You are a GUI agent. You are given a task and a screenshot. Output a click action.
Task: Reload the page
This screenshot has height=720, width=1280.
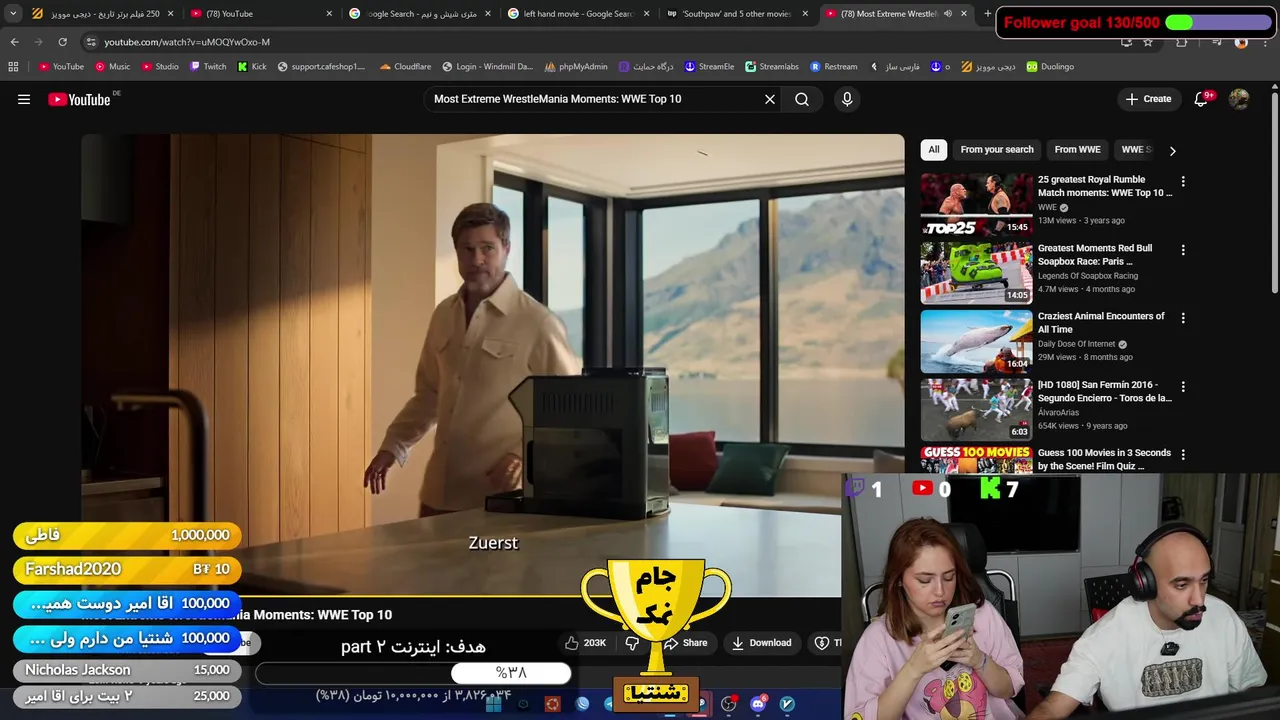click(x=62, y=42)
